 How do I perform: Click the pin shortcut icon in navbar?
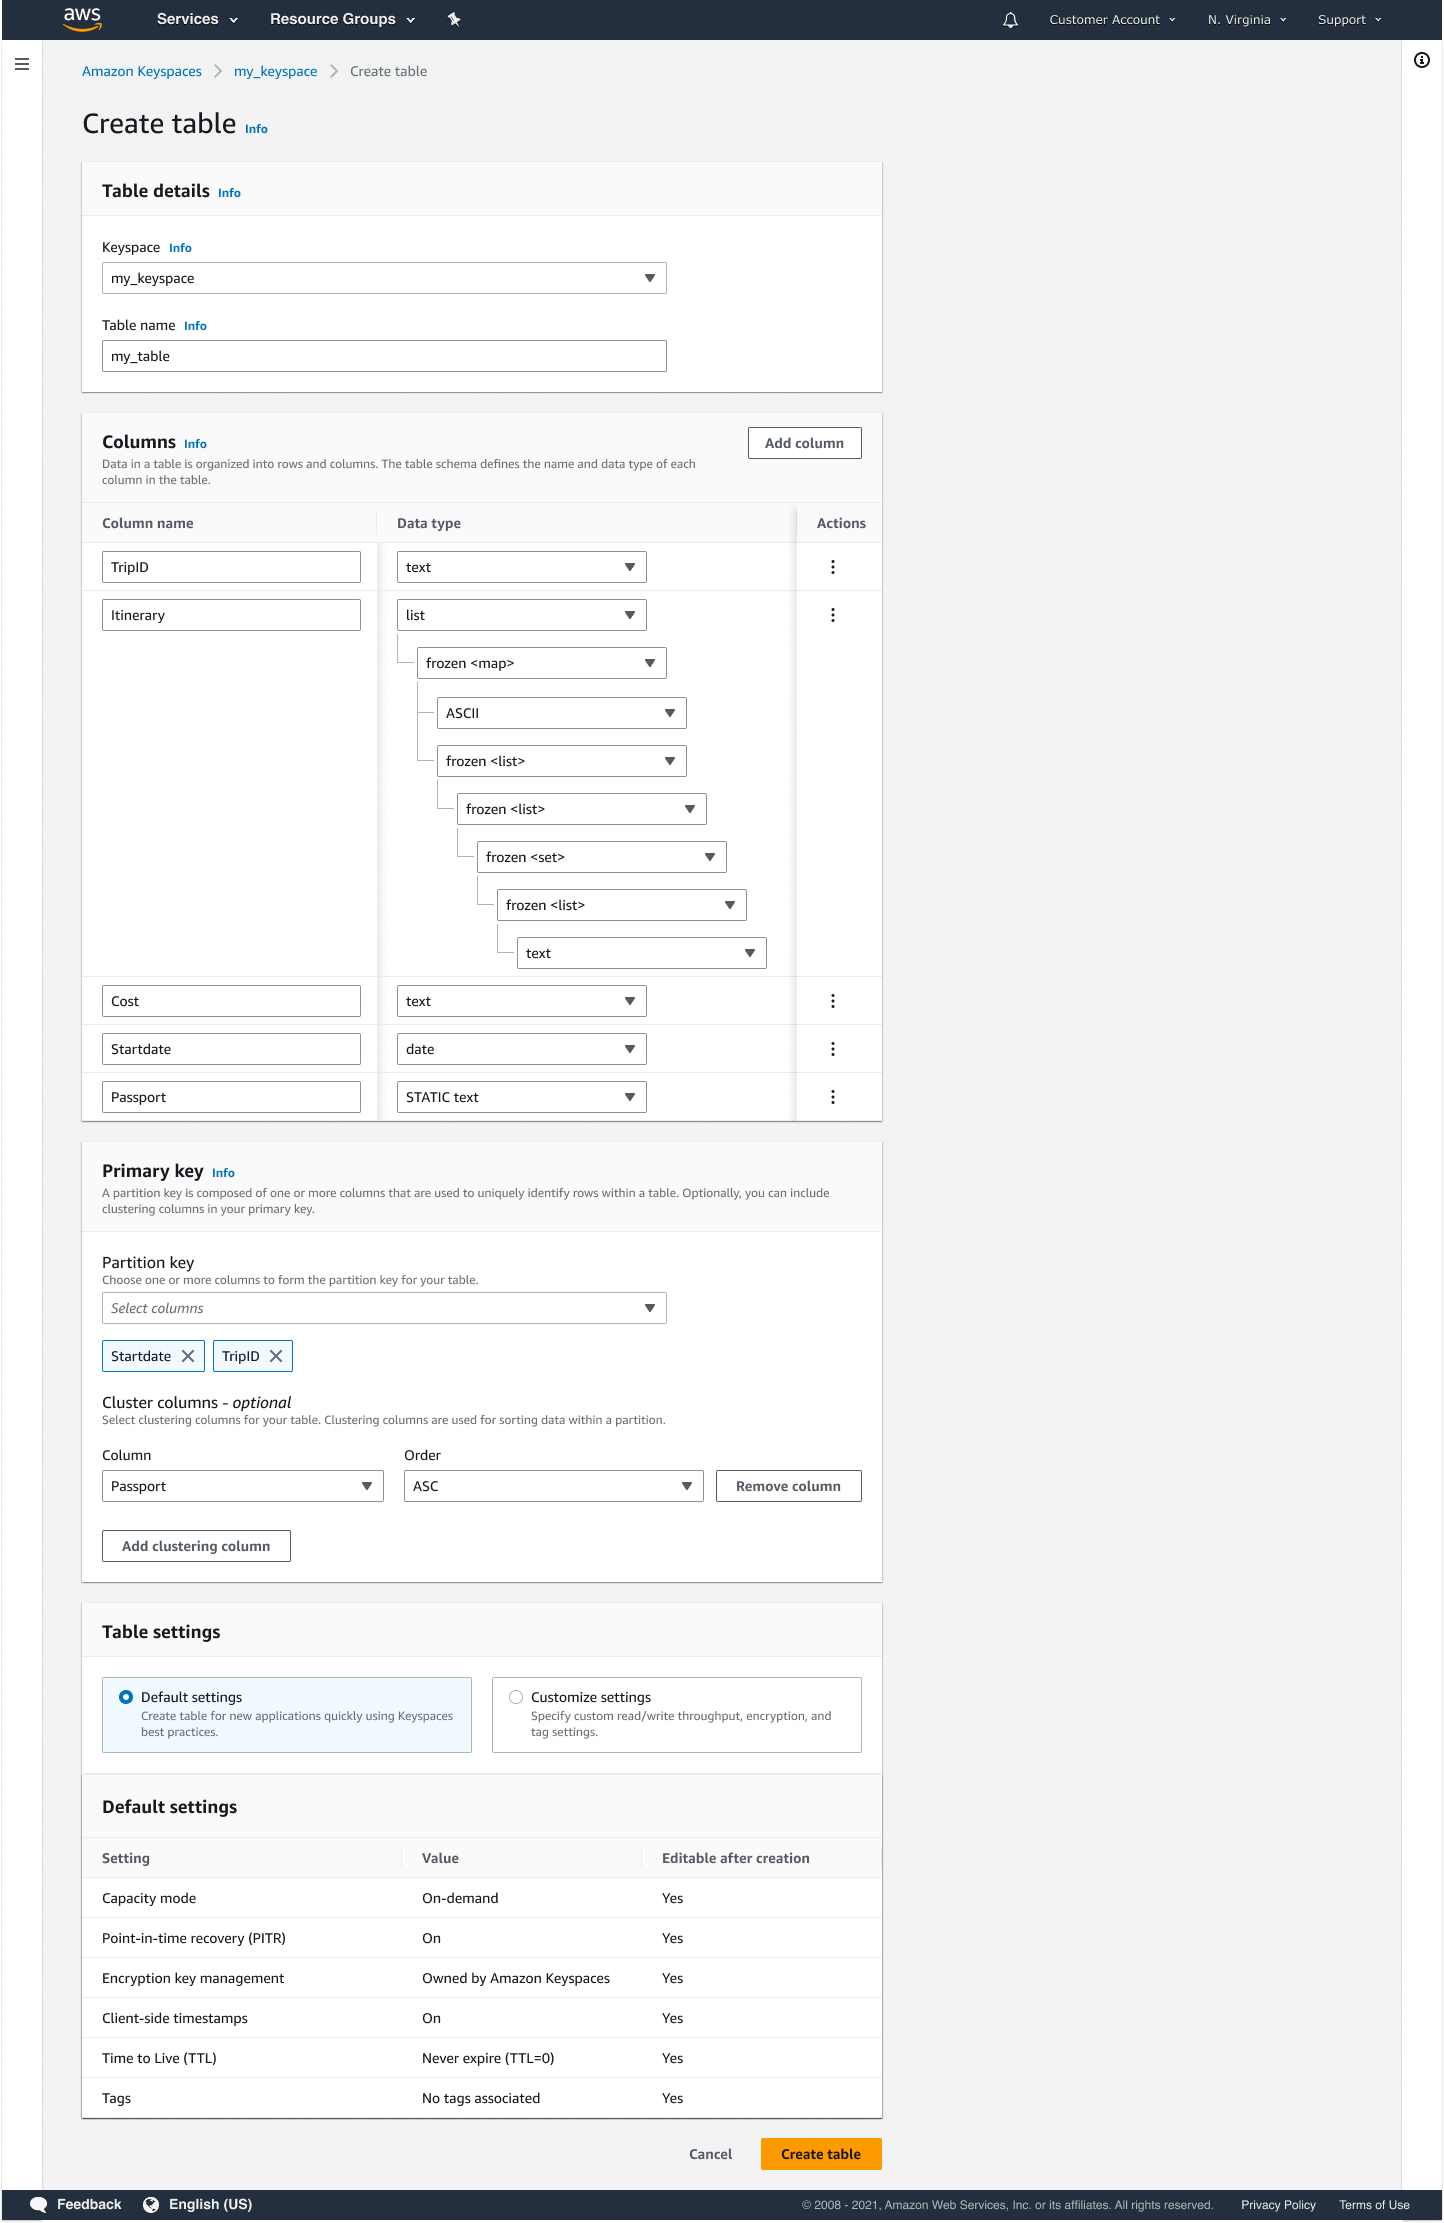click(x=454, y=20)
